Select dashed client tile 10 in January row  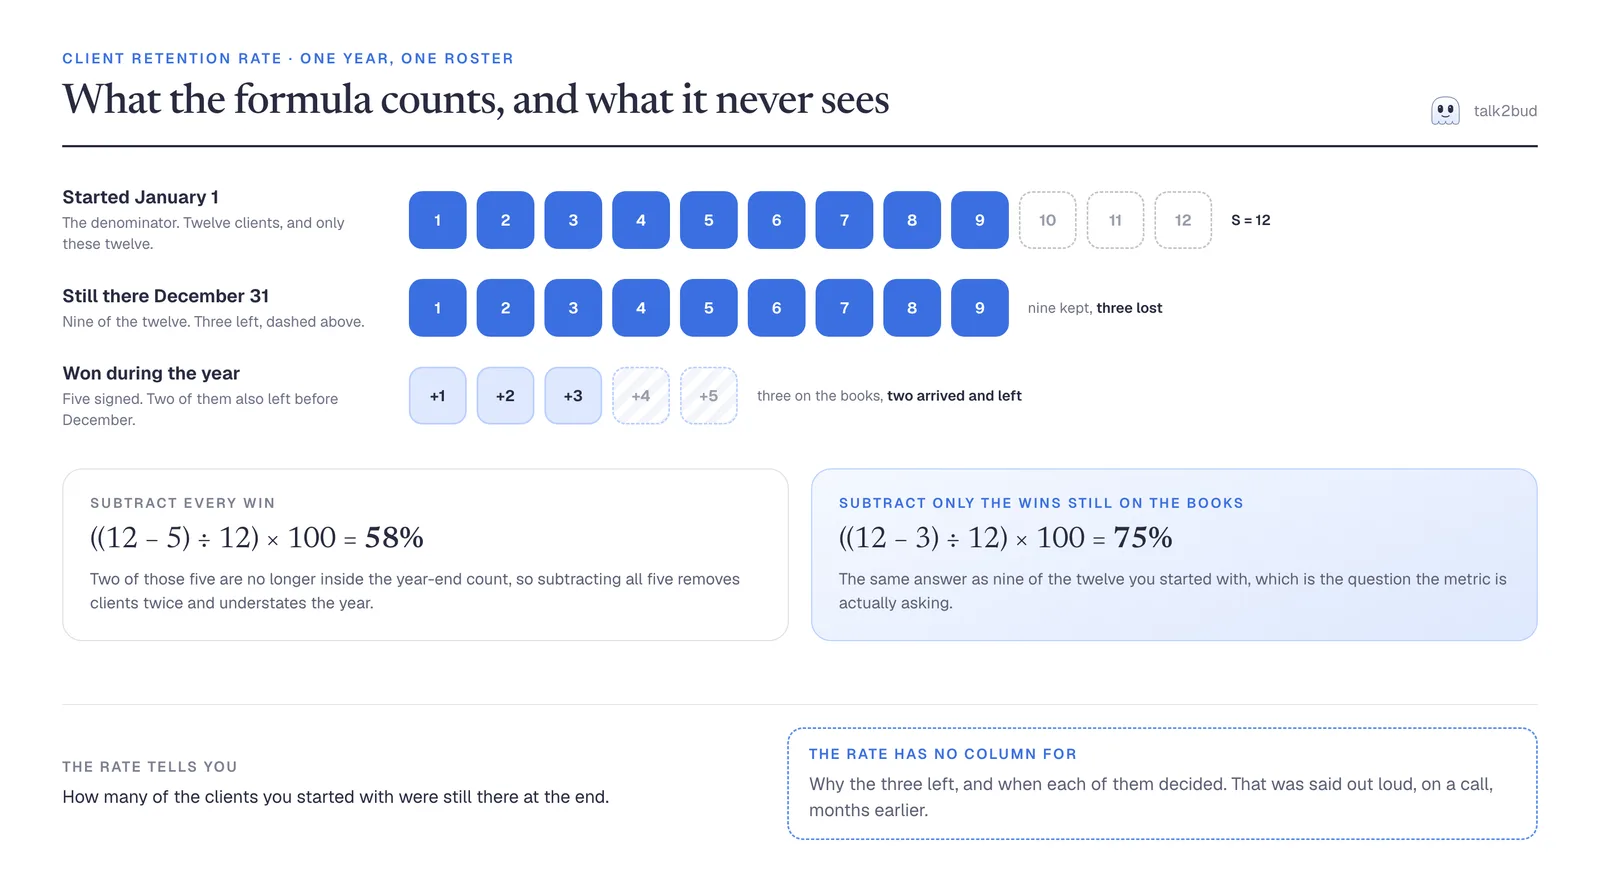1047,220
